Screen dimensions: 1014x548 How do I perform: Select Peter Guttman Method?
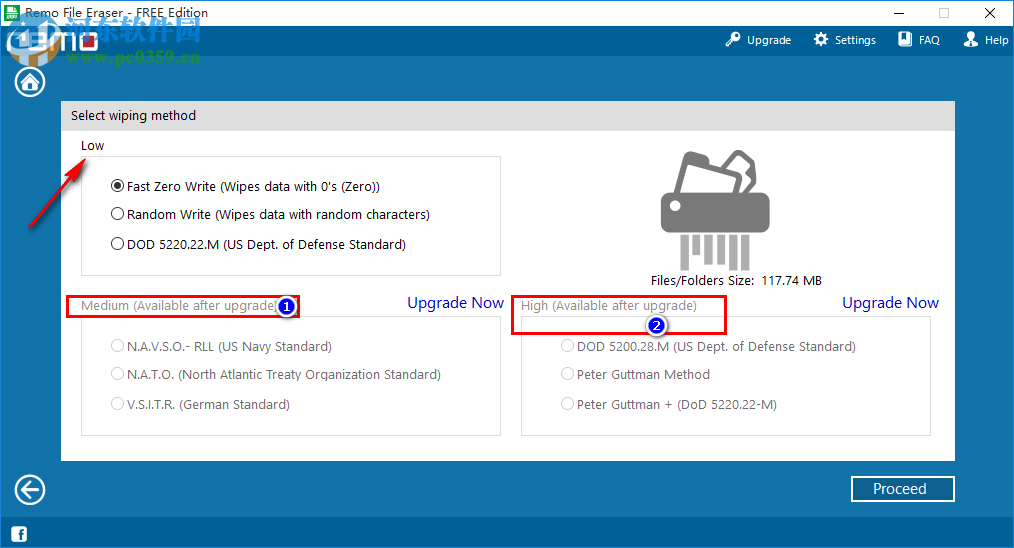pyautogui.click(x=635, y=374)
